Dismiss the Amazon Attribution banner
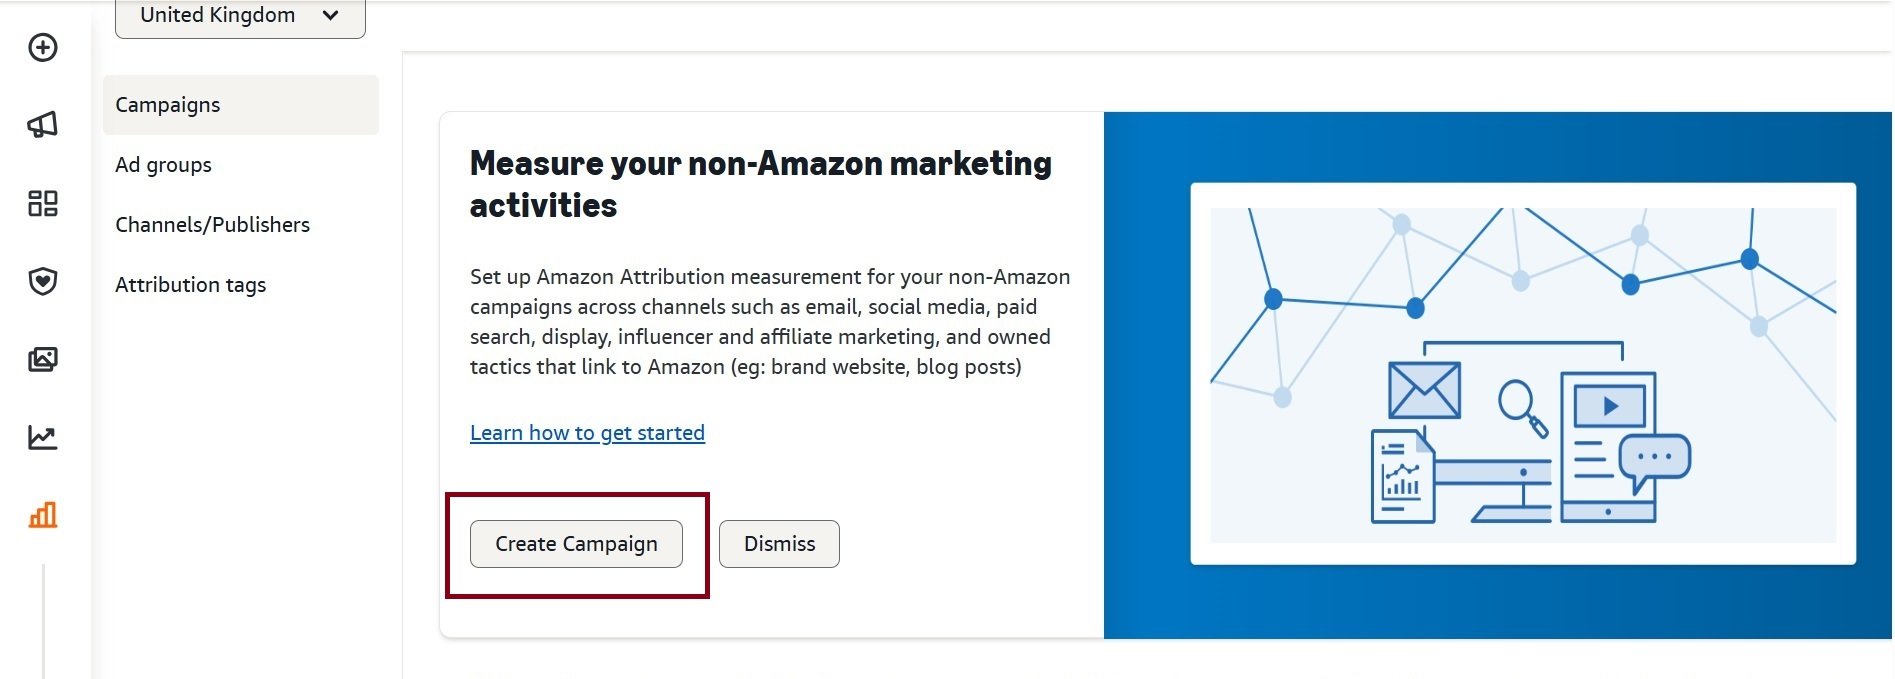This screenshot has width=1895, height=679. (779, 543)
